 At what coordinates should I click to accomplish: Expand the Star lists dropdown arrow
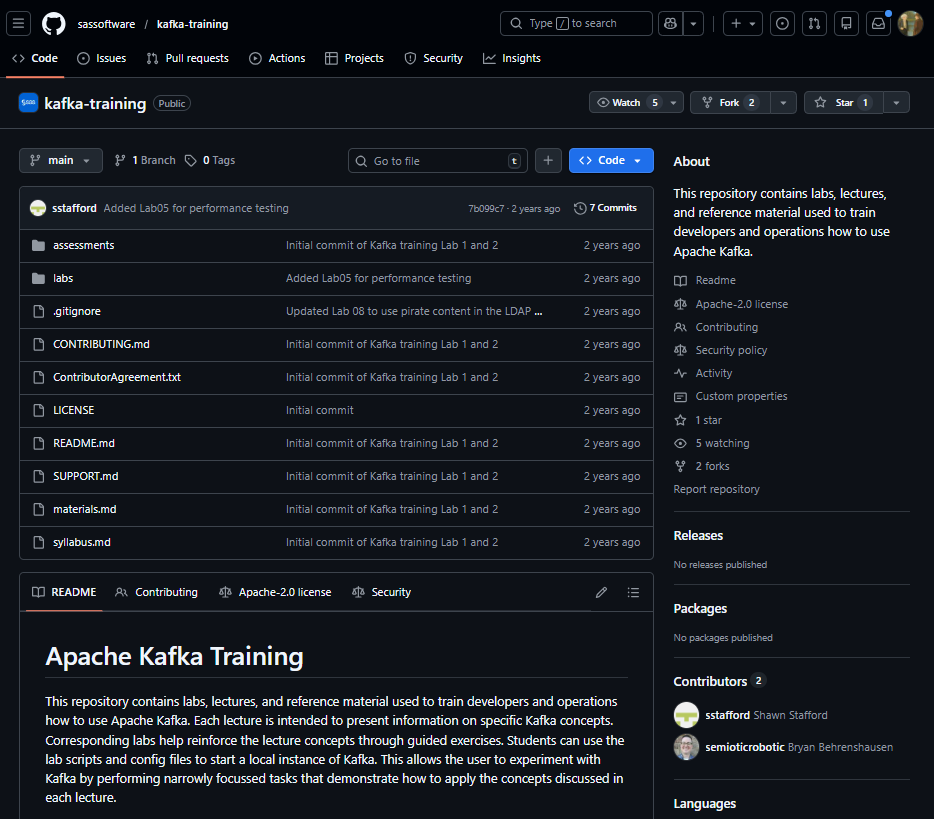pos(896,102)
